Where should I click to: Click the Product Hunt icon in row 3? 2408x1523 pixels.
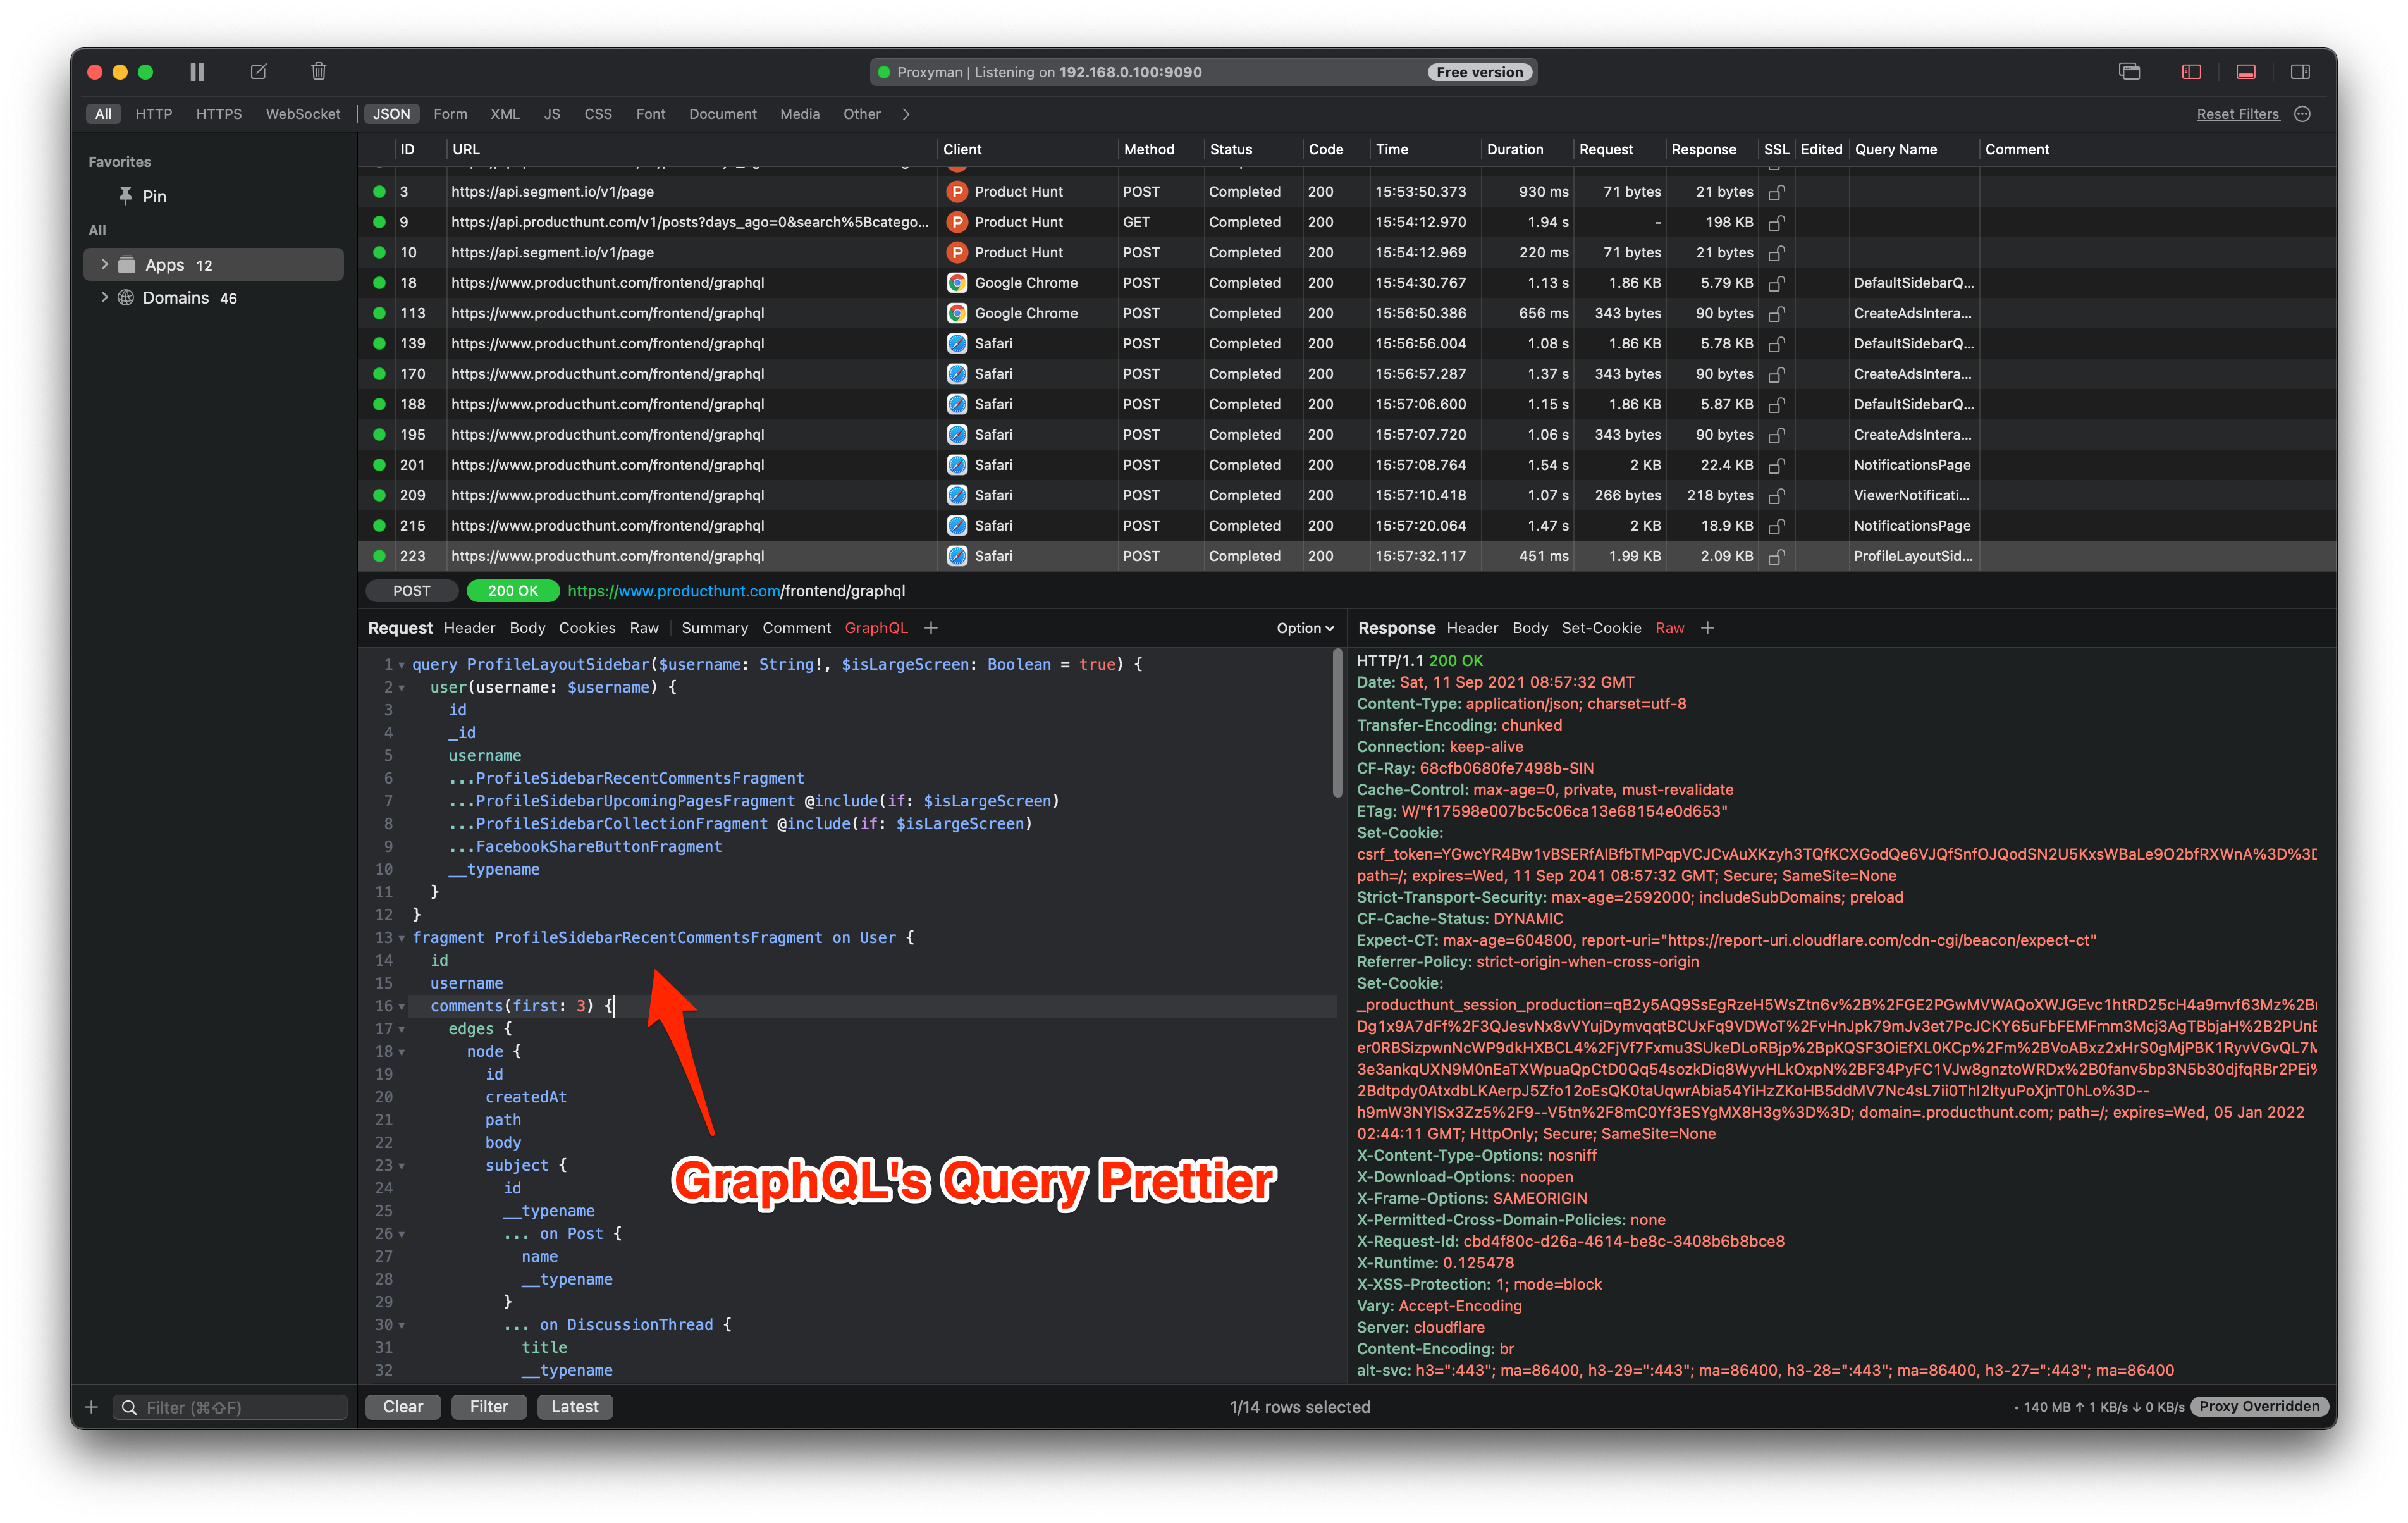pyautogui.click(x=957, y=192)
